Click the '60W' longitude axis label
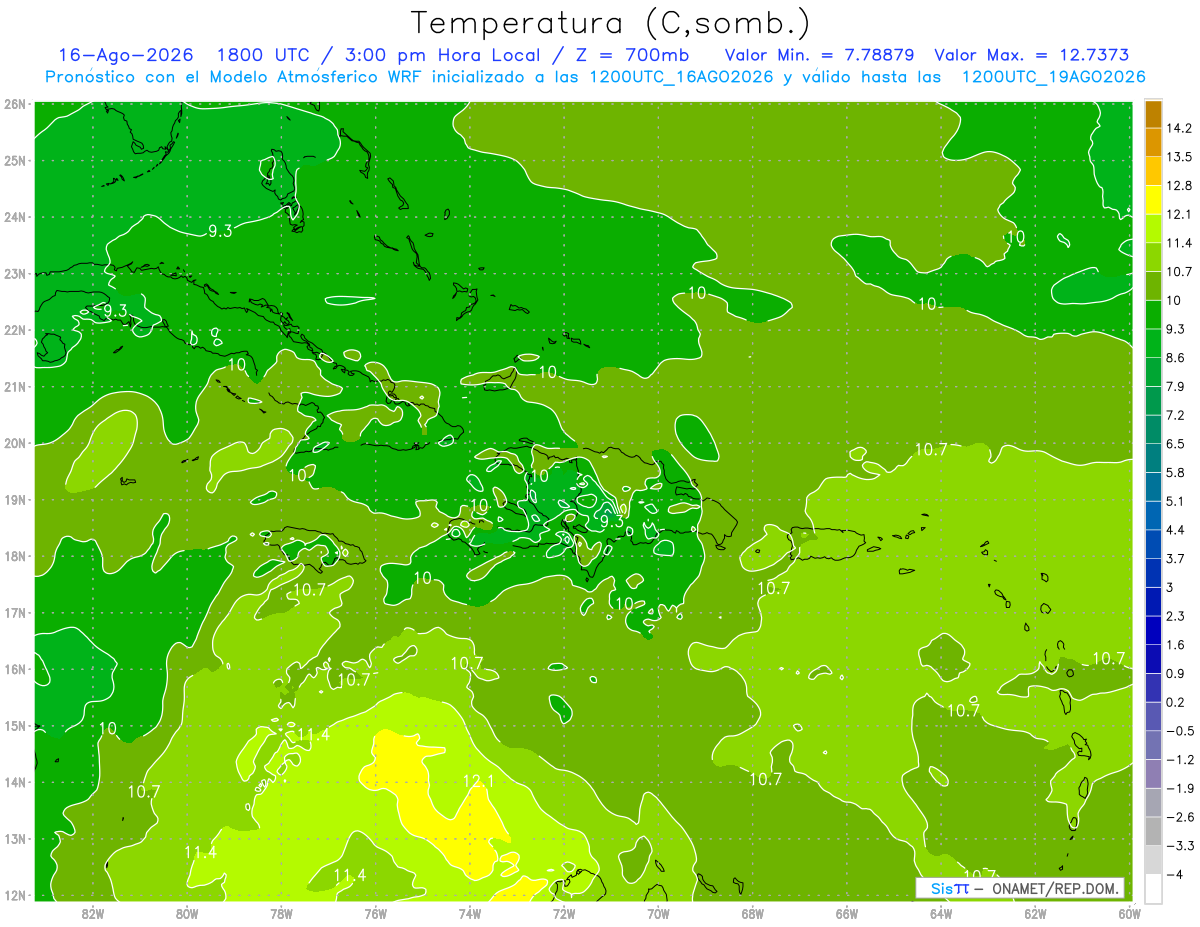 1129,913
